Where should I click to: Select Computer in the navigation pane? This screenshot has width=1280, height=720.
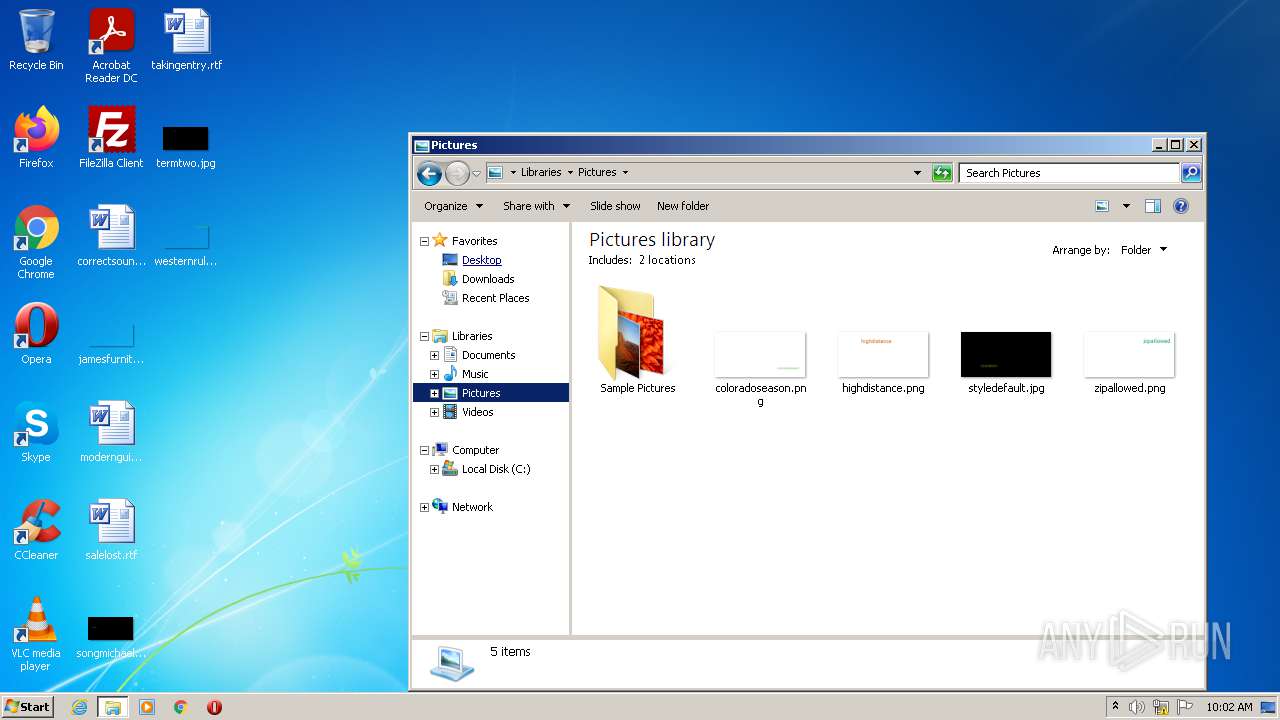[475, 450]
